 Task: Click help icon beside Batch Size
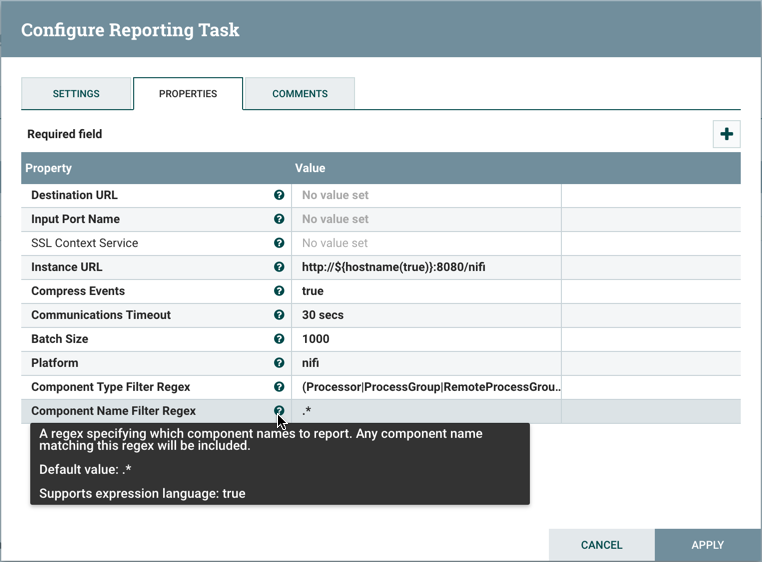click(279, 340)
